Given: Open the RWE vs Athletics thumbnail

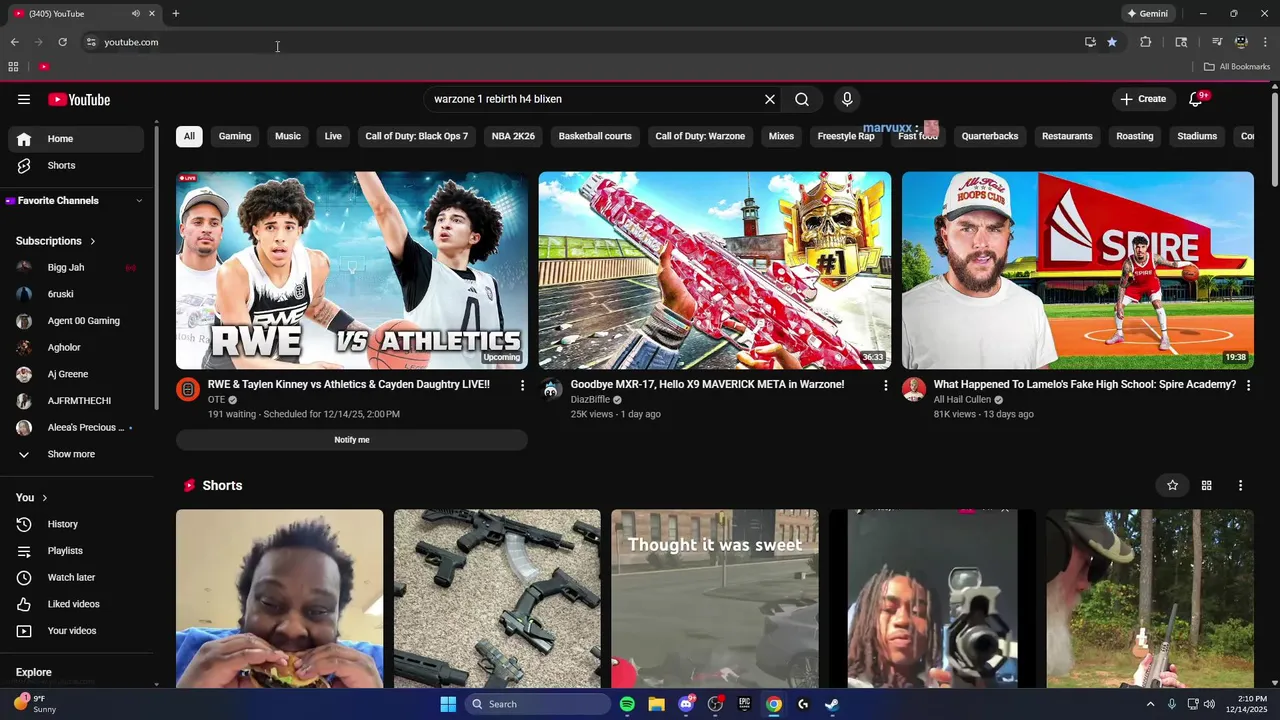Looking at the screenshot, I should click(x=352, y=271).
